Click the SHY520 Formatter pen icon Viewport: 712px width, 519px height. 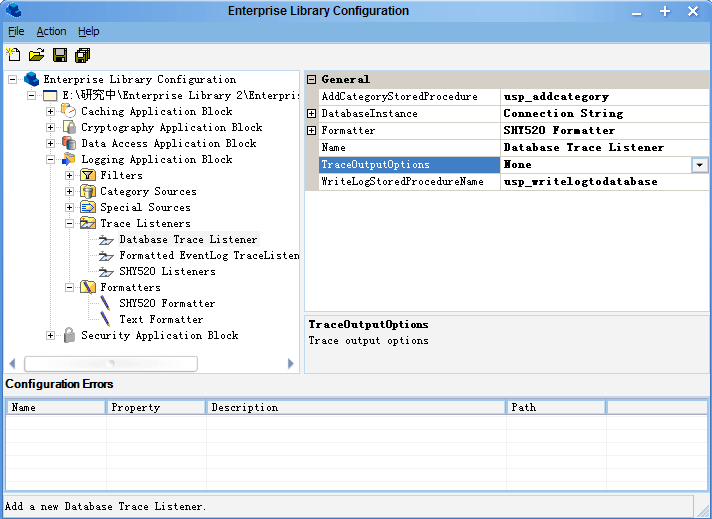click(x=105, y=303)
